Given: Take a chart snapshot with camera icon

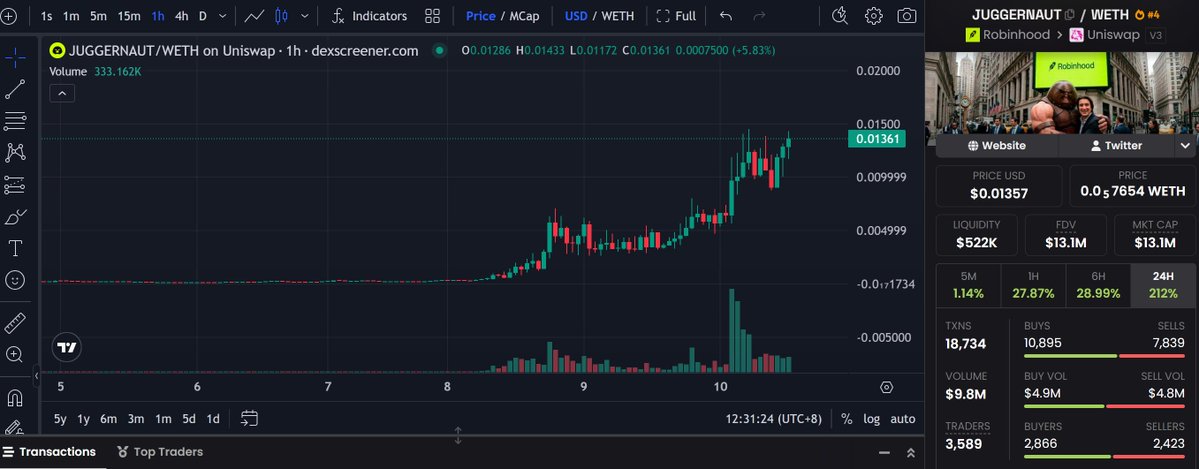Looking at the screenshot, I should [907, 16].
